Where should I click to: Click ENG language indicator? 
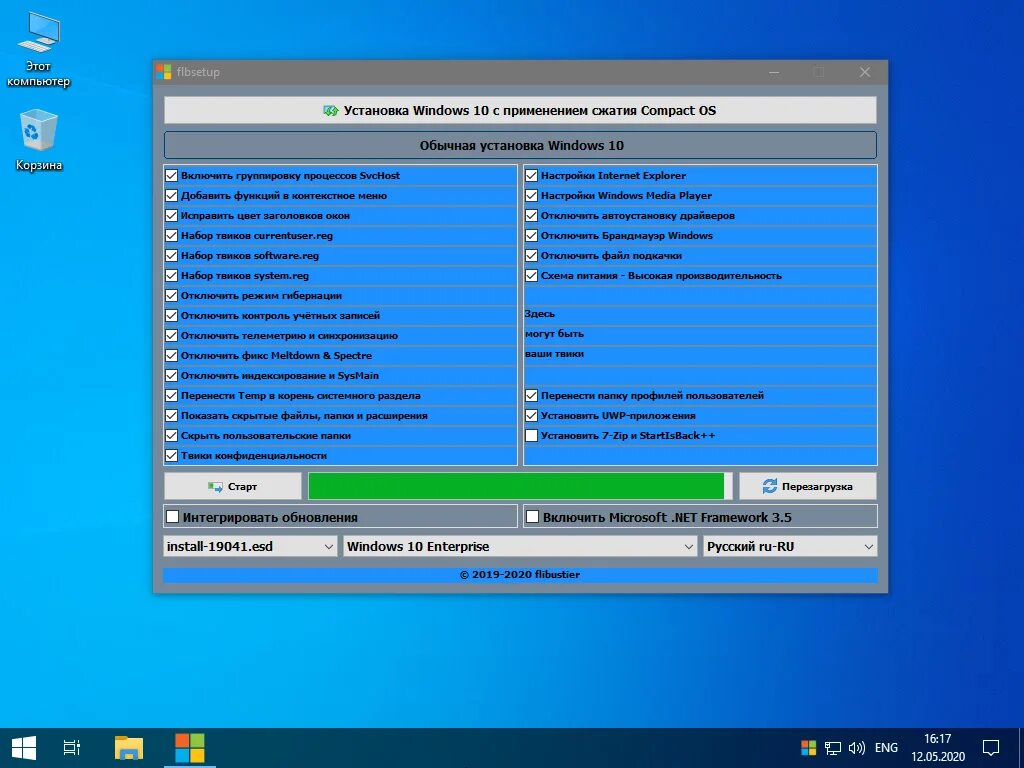[x=886, y=748]
